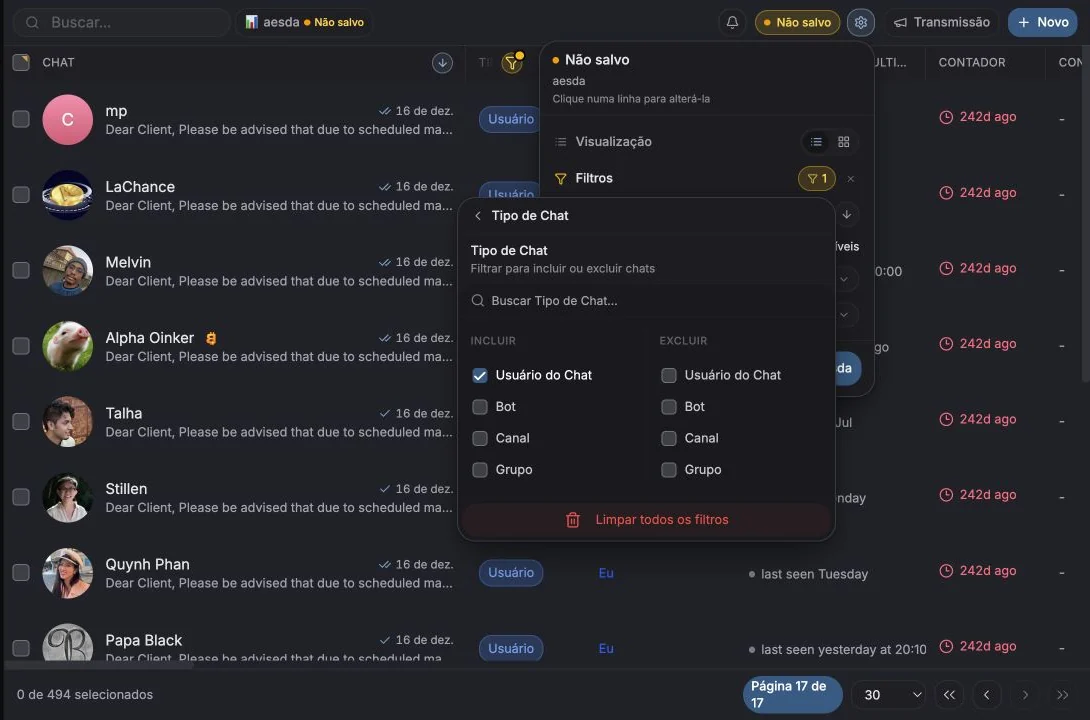Select the Talha row checkbox
The image size is (1090, 720).
21,422
